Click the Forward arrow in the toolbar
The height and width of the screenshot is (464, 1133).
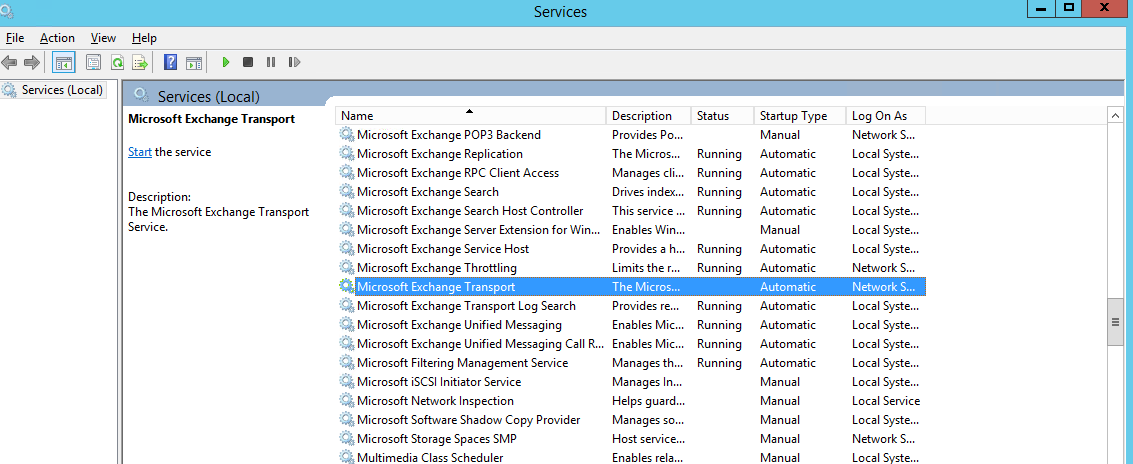point(31,63)
